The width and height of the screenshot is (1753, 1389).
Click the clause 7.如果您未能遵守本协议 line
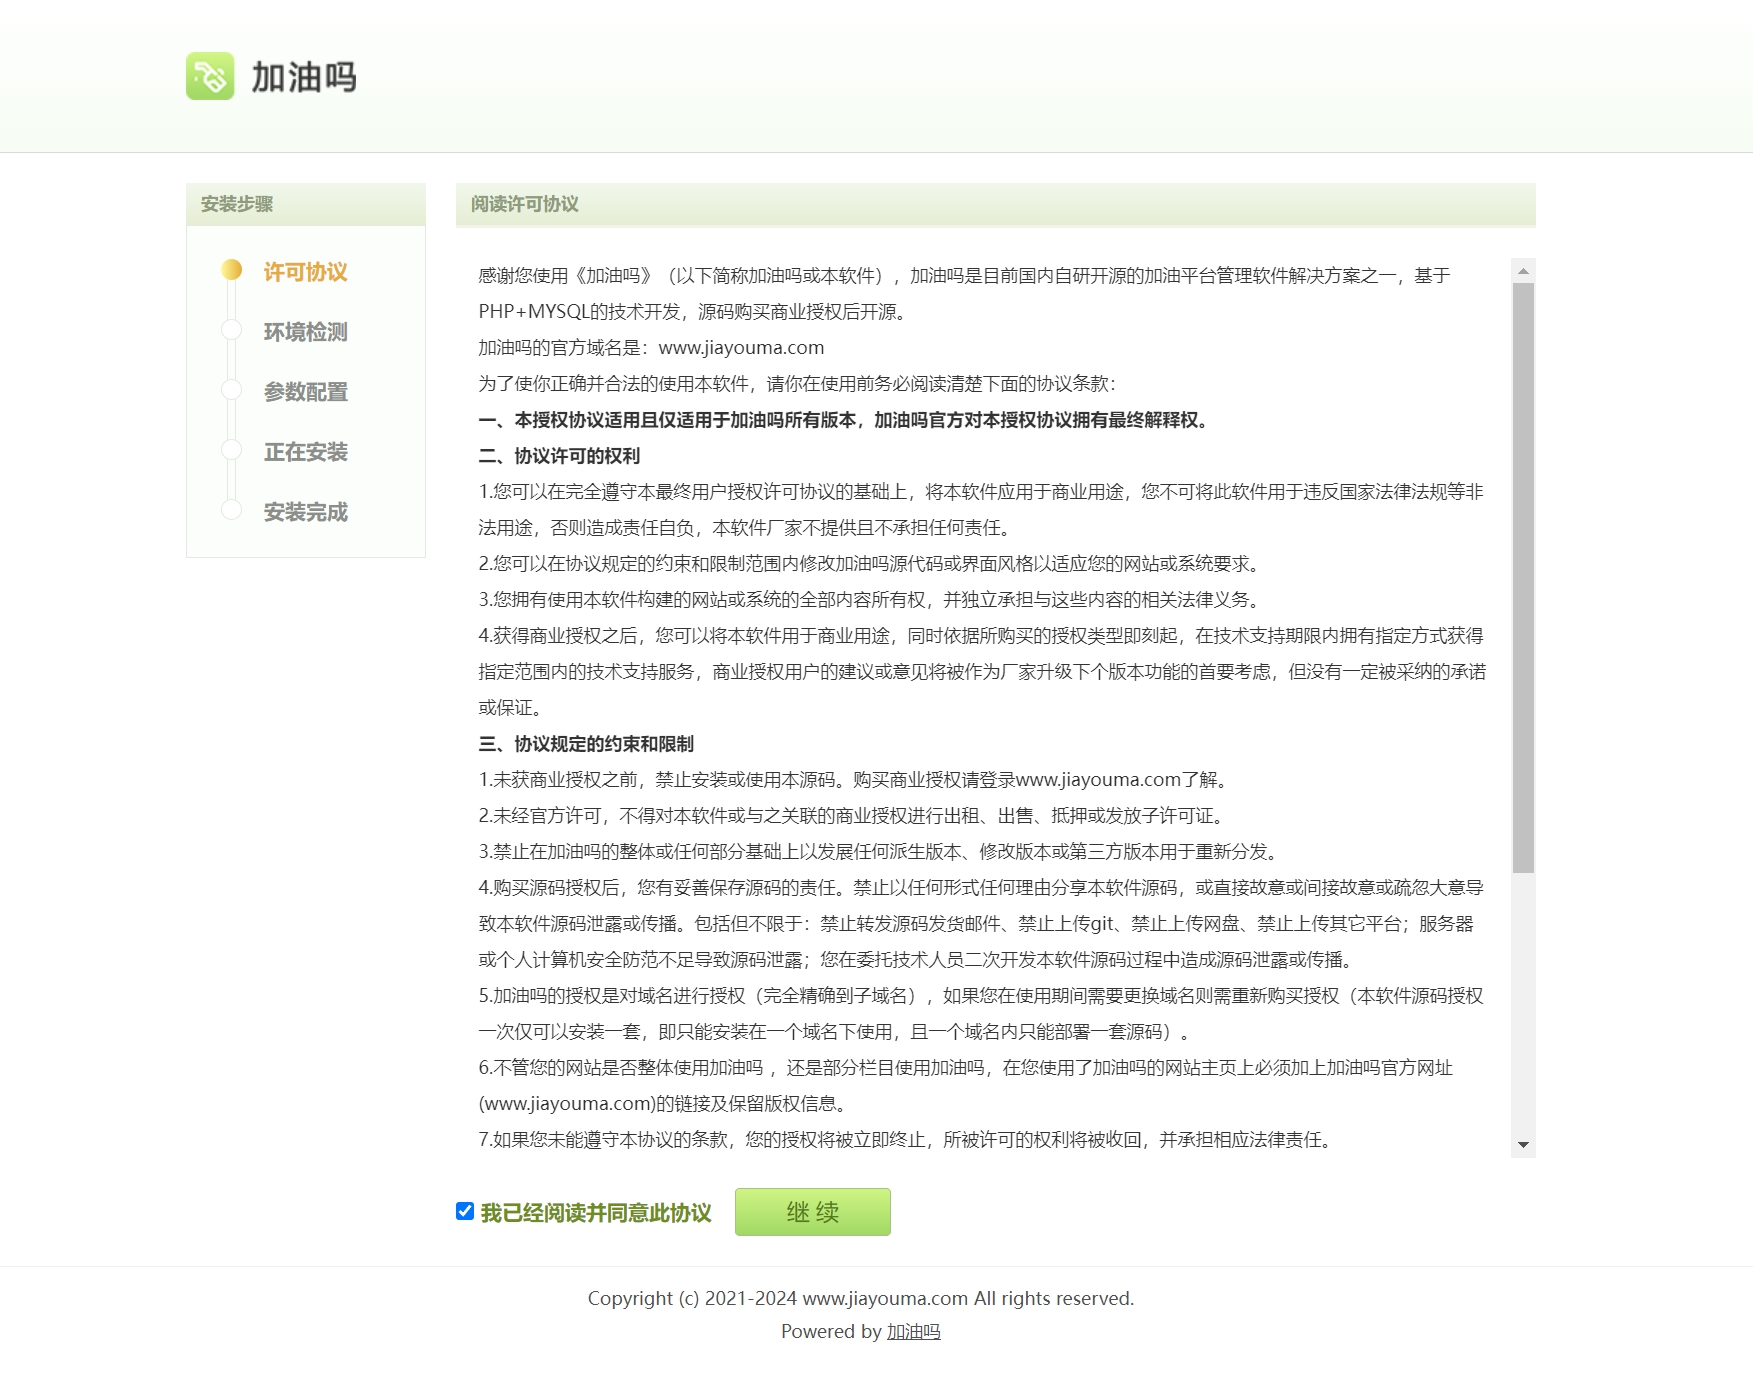908,1140
